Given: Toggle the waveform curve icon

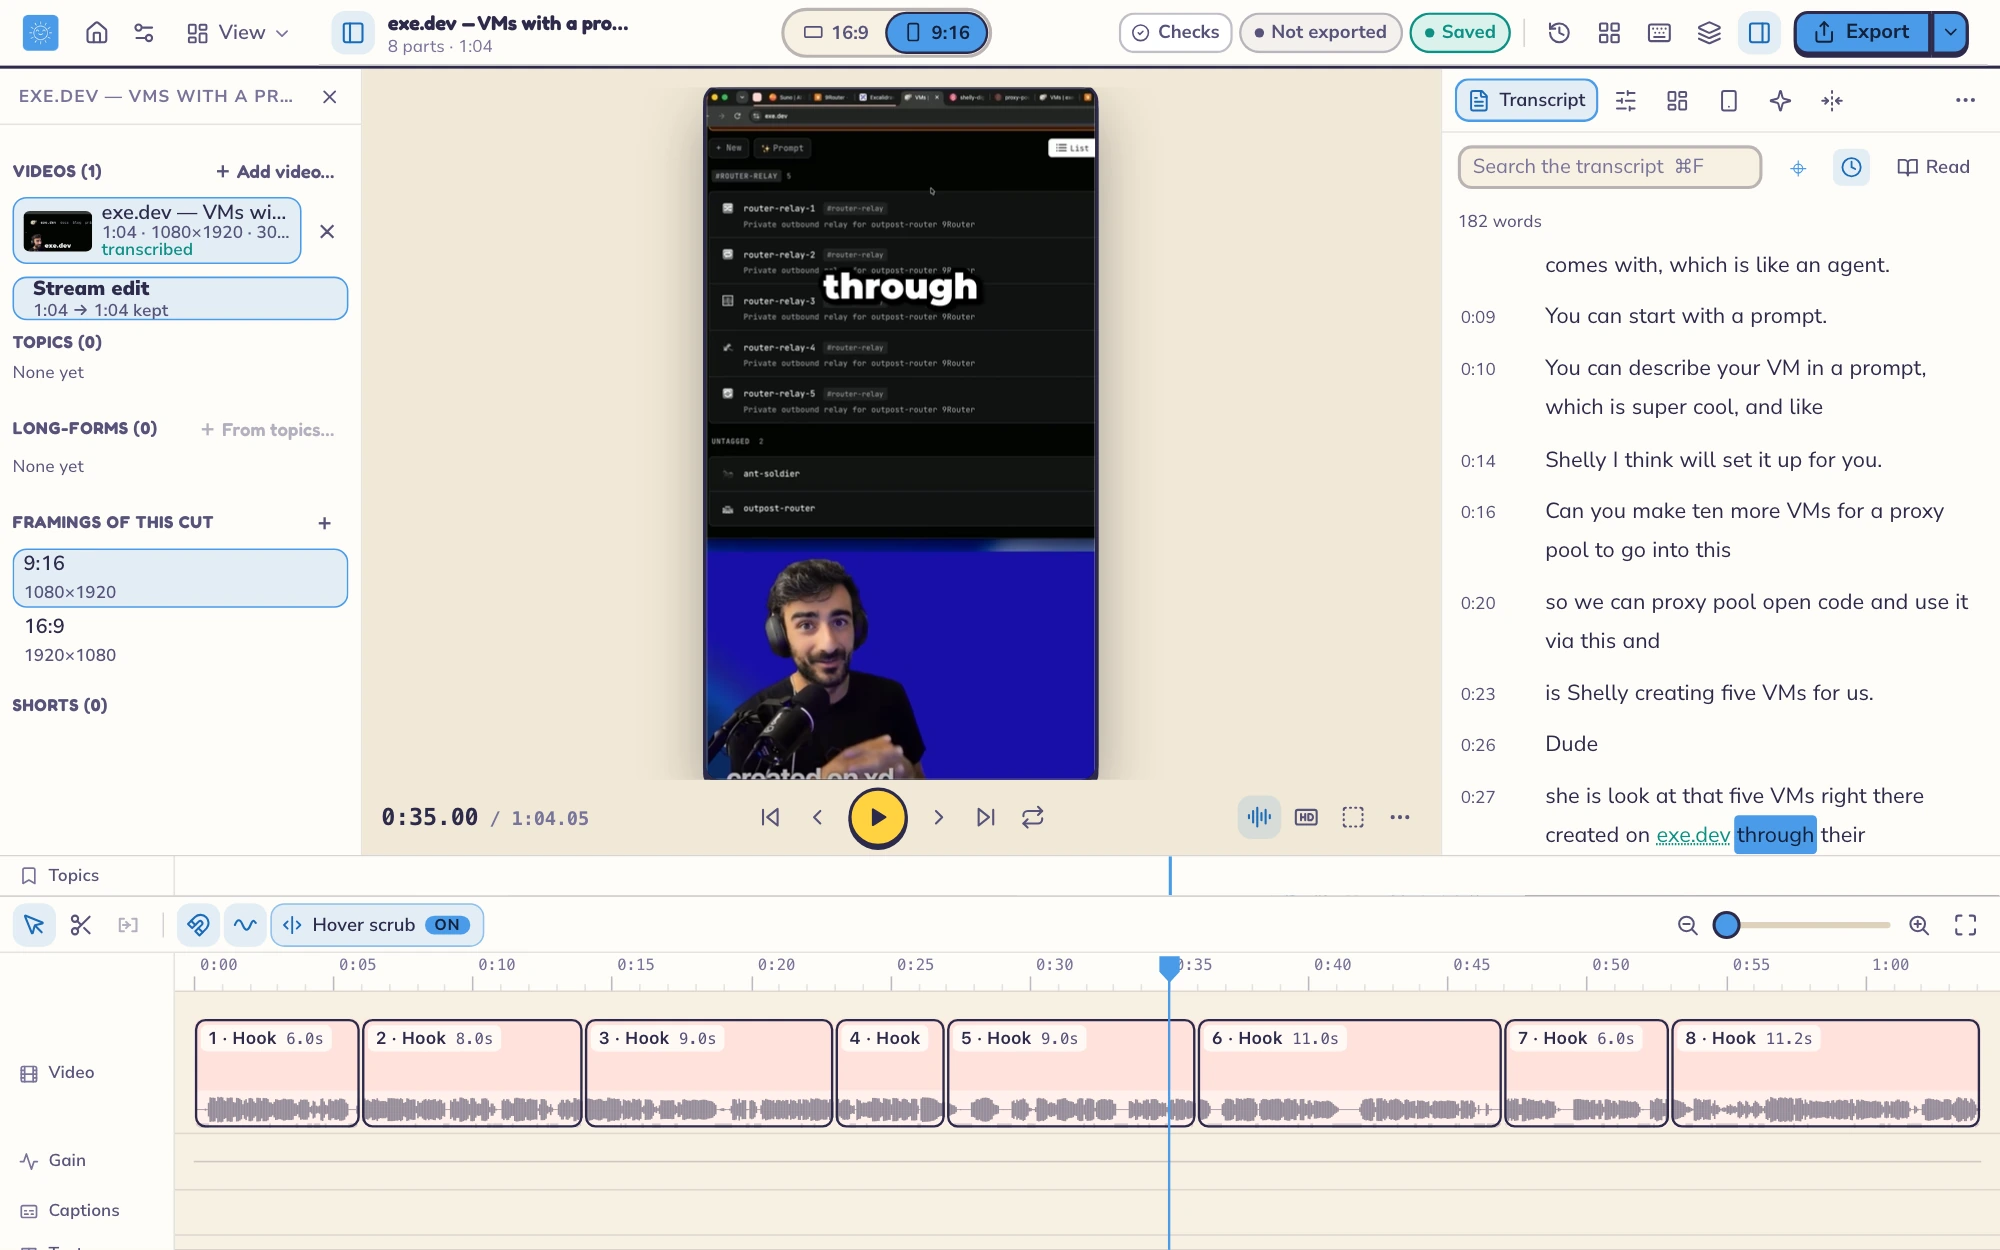Looking at the screenshot, I should point(245,925).
